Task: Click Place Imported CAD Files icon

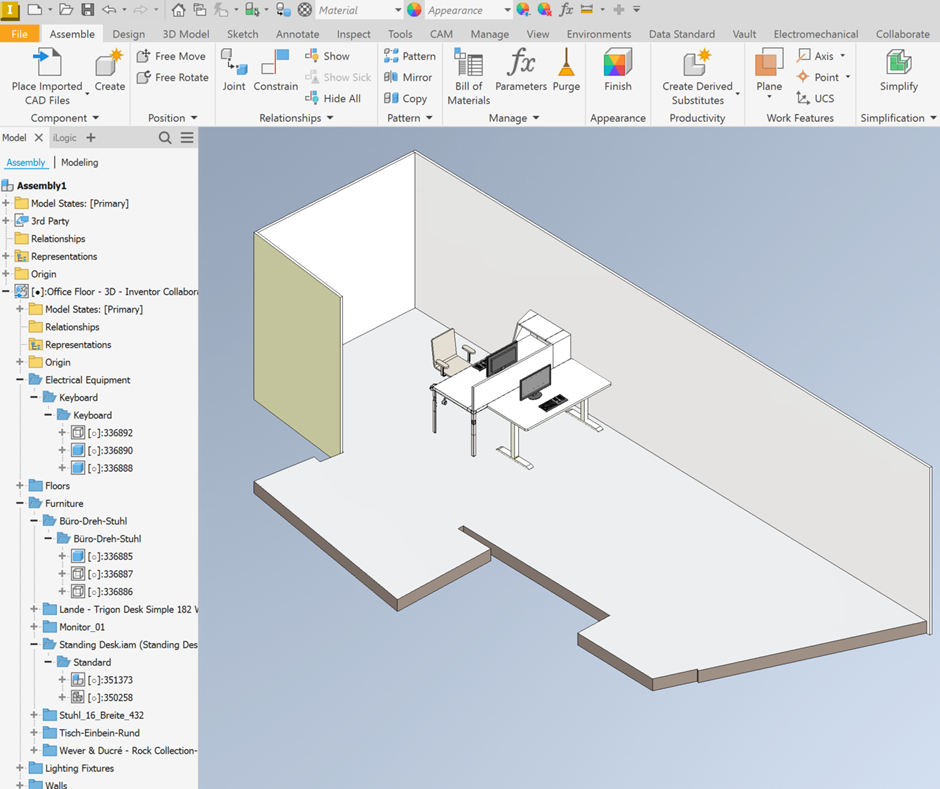Action: click(47, 64)
